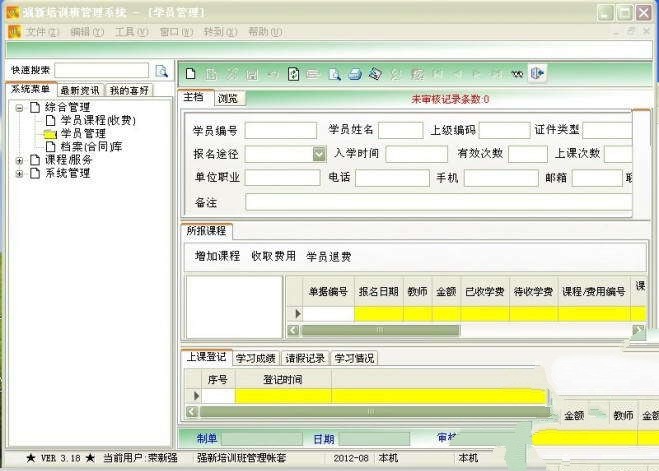
Task: Click the Copy record toolbar icon
Action: point(211,74)
